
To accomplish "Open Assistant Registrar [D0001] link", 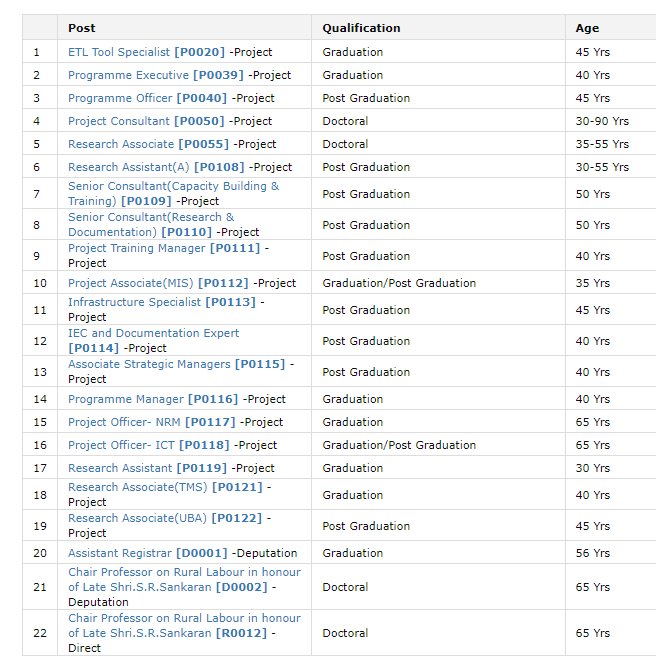I will click(x=148, y=553).
